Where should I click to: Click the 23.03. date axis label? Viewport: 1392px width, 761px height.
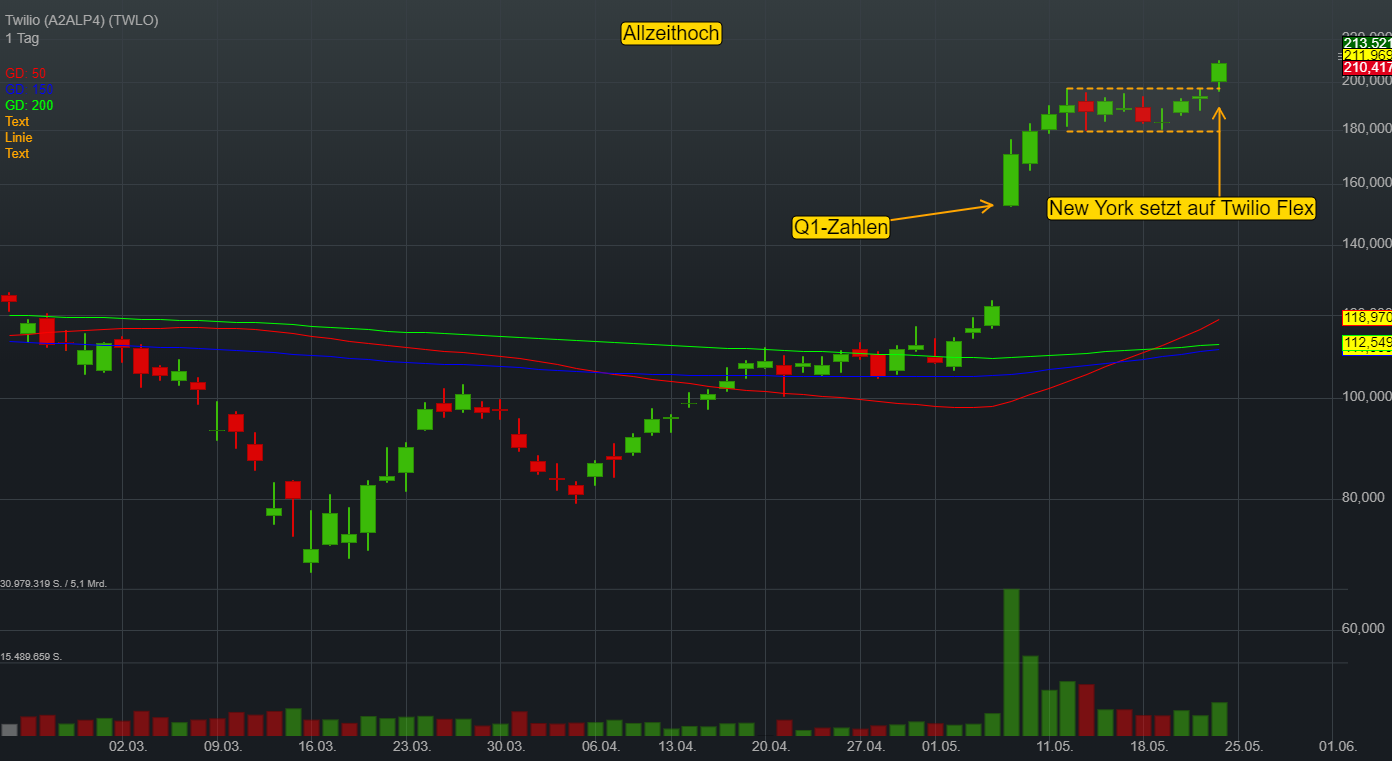coord(411,747)
